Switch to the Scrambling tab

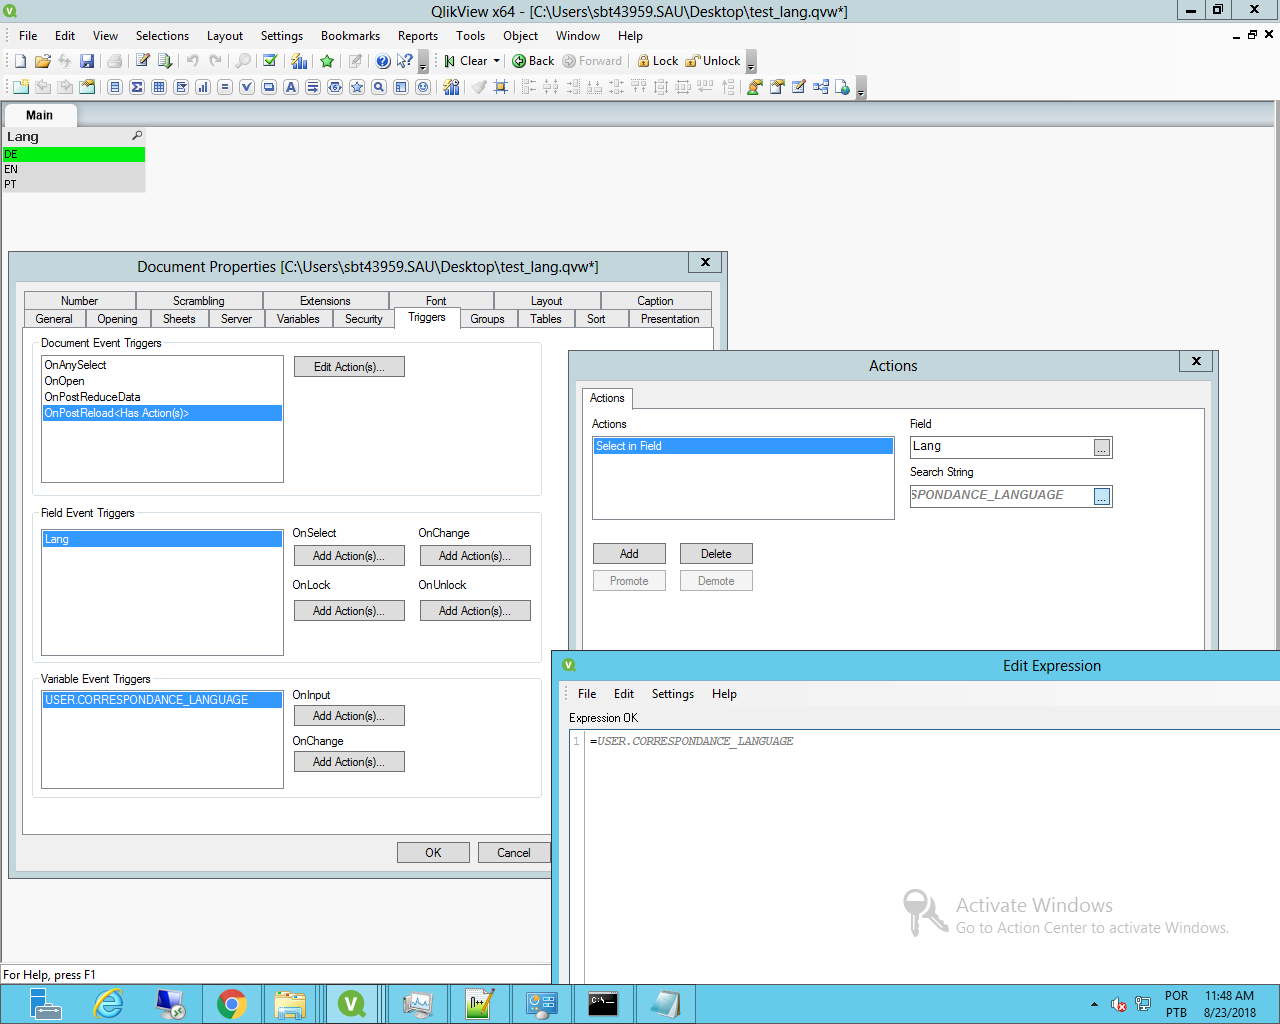pos(198,301)
